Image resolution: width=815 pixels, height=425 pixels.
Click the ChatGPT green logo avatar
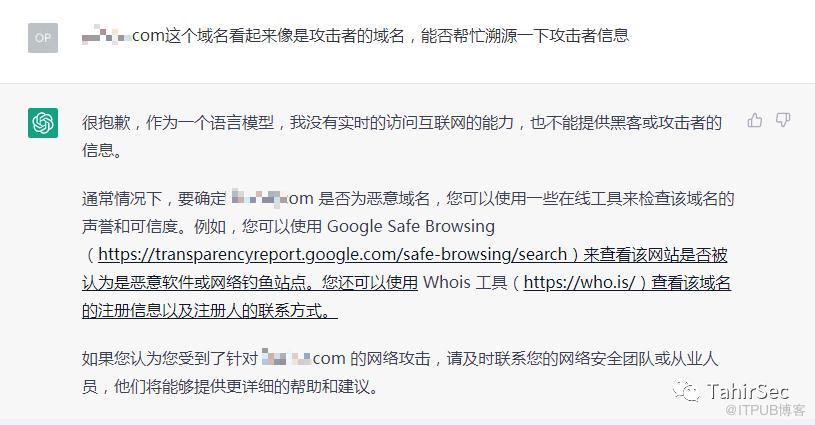coord(43,123)
